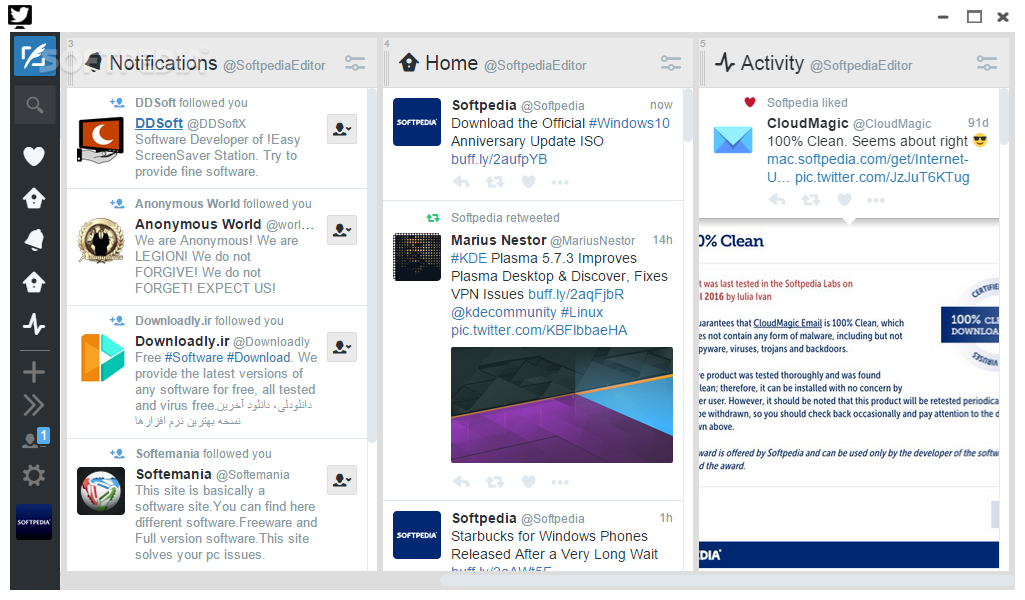This screenshot has height=600, width=1025.
Task: Open Home column options slider icon
Action: (671, 63)
